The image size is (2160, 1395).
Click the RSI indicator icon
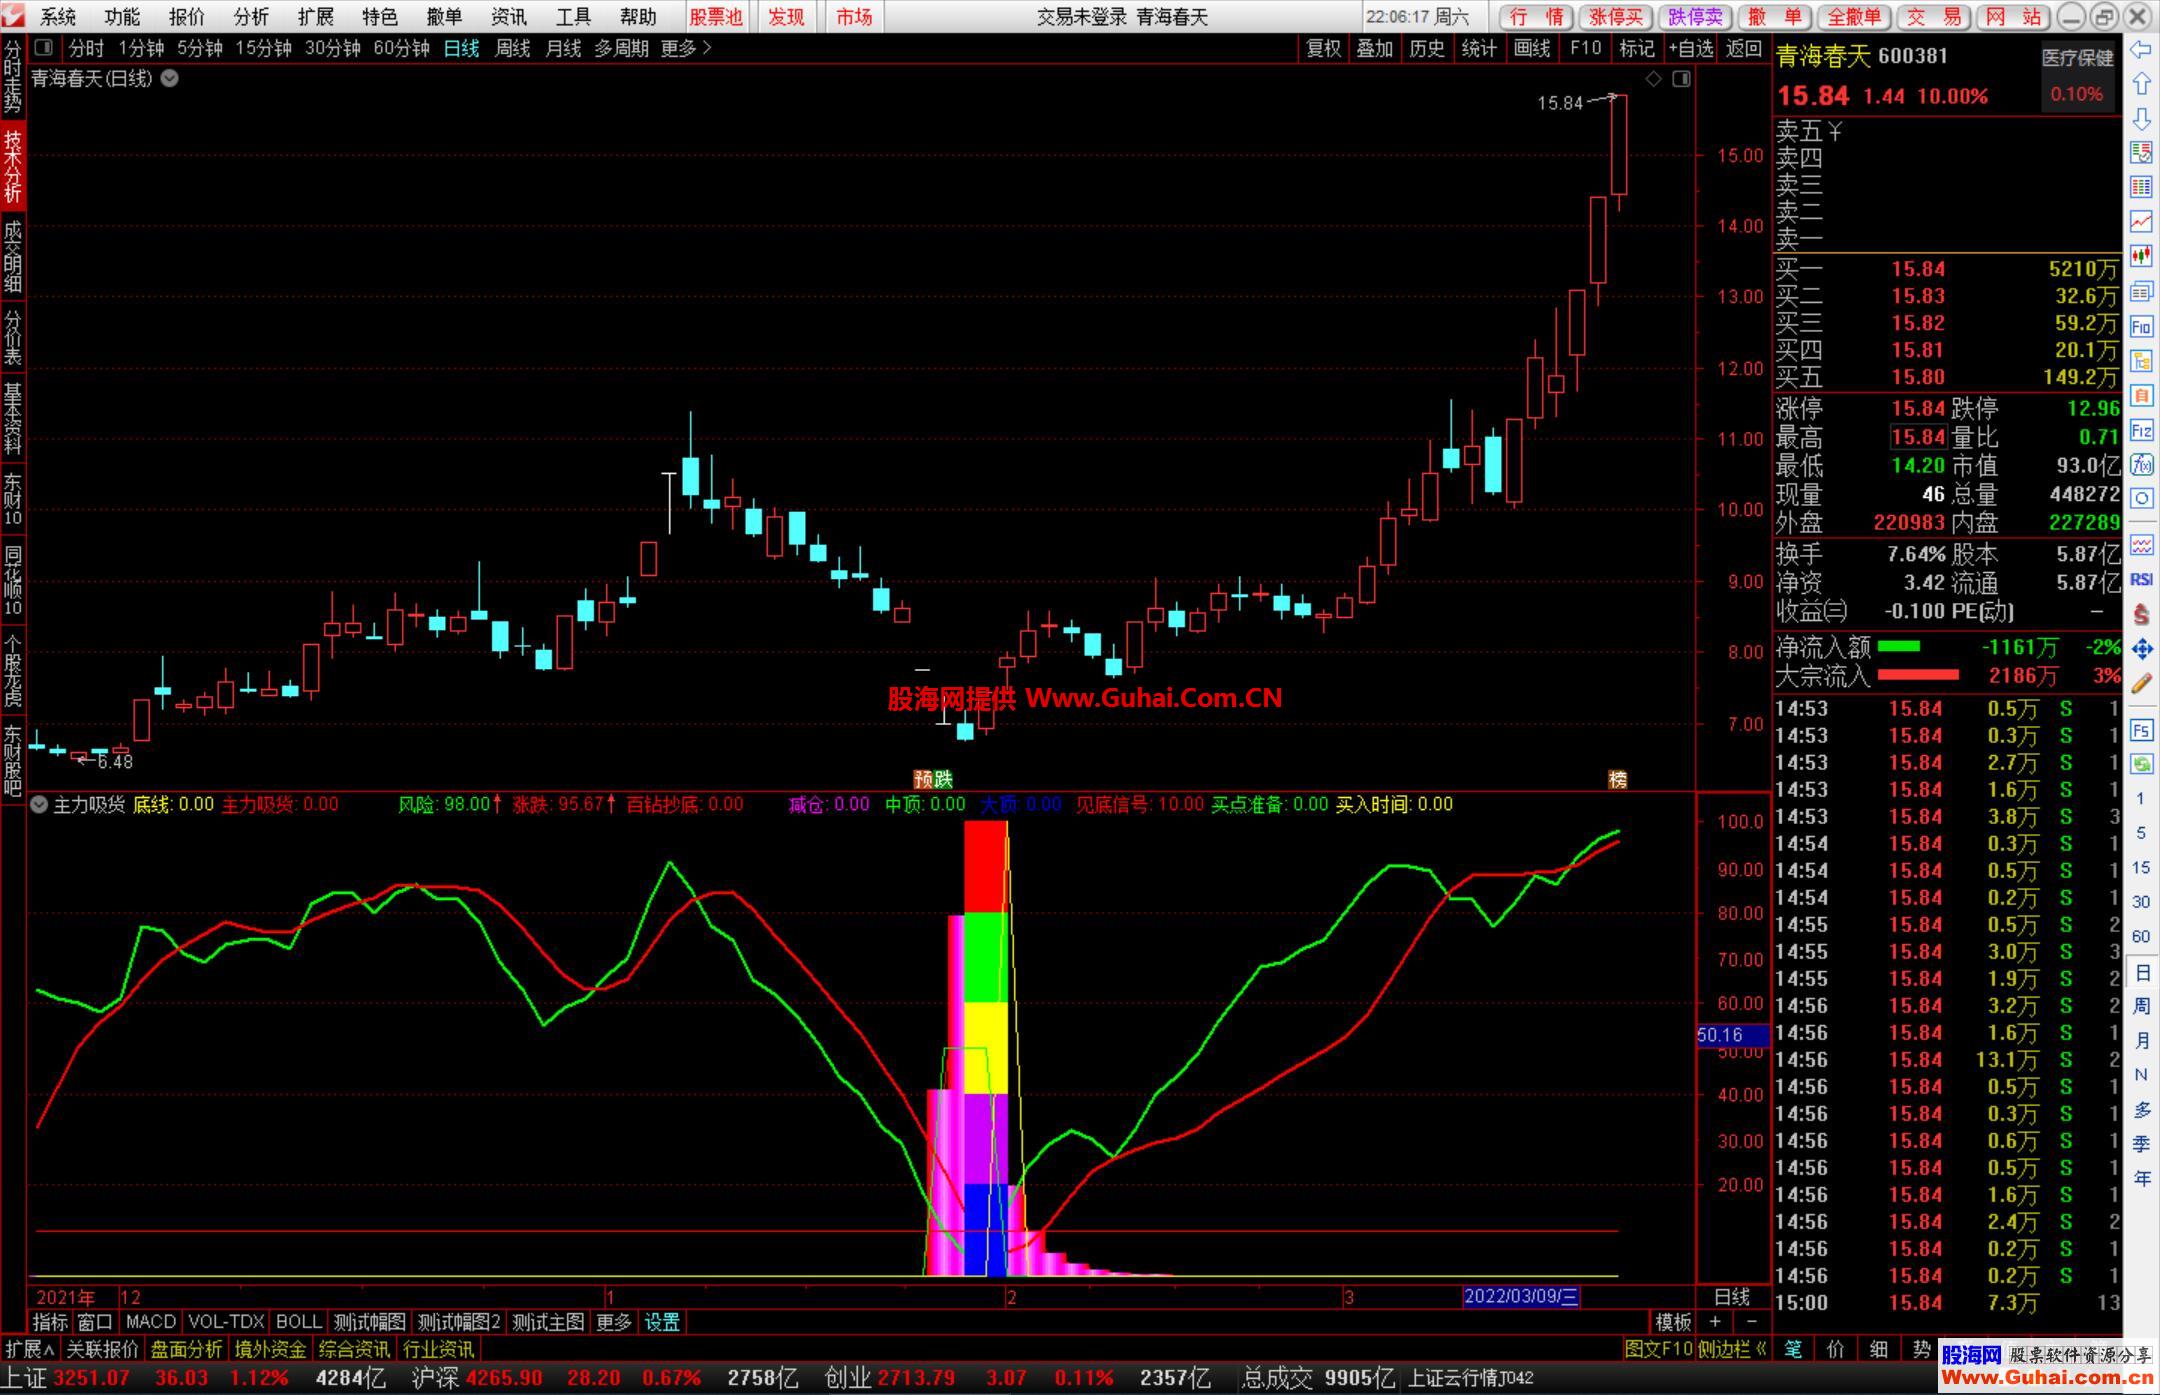click(x=2141, y=580)
